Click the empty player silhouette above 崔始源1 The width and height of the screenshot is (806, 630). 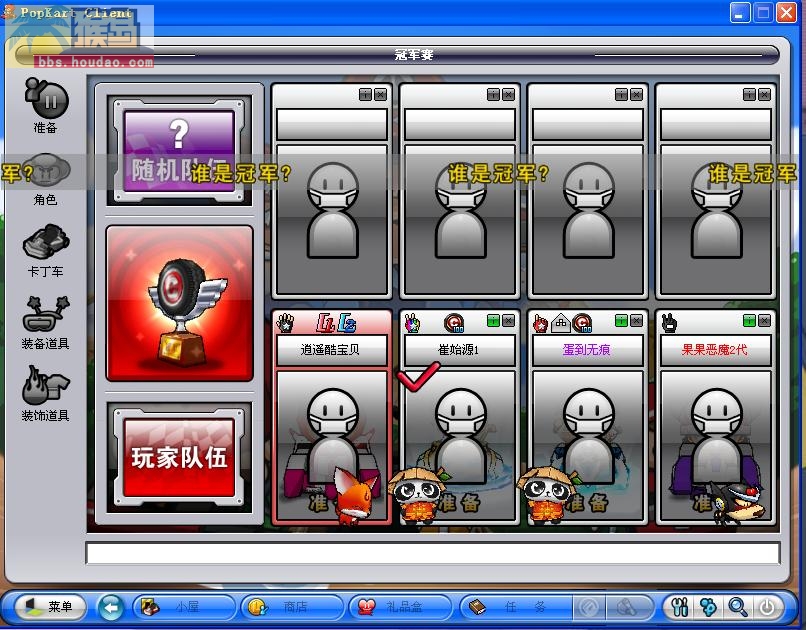point(461,211)
